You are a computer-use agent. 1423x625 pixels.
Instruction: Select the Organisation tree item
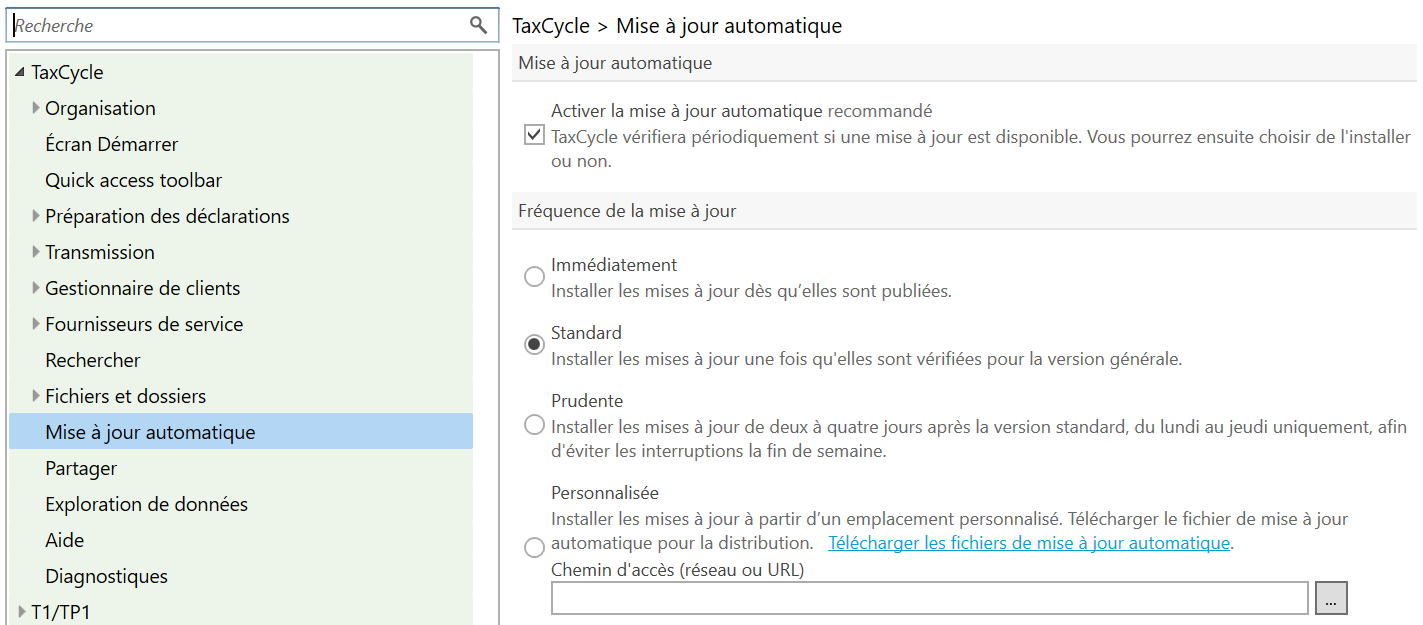pos(101,108)
